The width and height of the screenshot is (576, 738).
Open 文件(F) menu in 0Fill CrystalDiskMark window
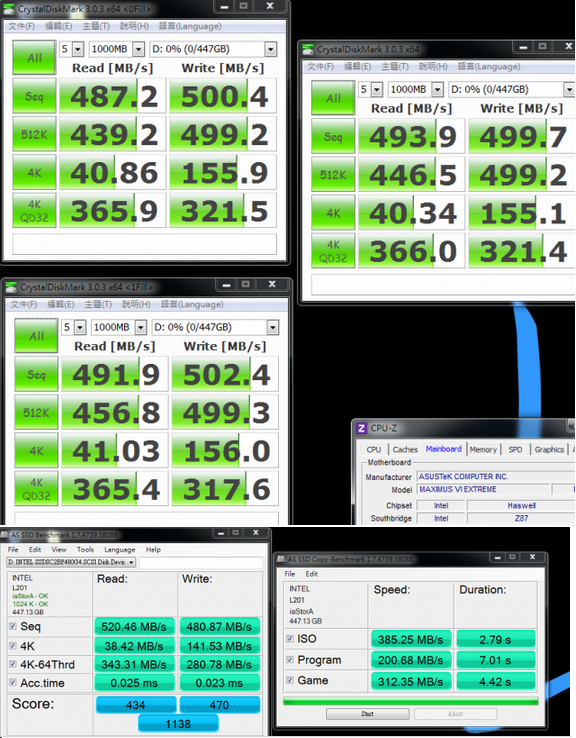pos(22,26)
